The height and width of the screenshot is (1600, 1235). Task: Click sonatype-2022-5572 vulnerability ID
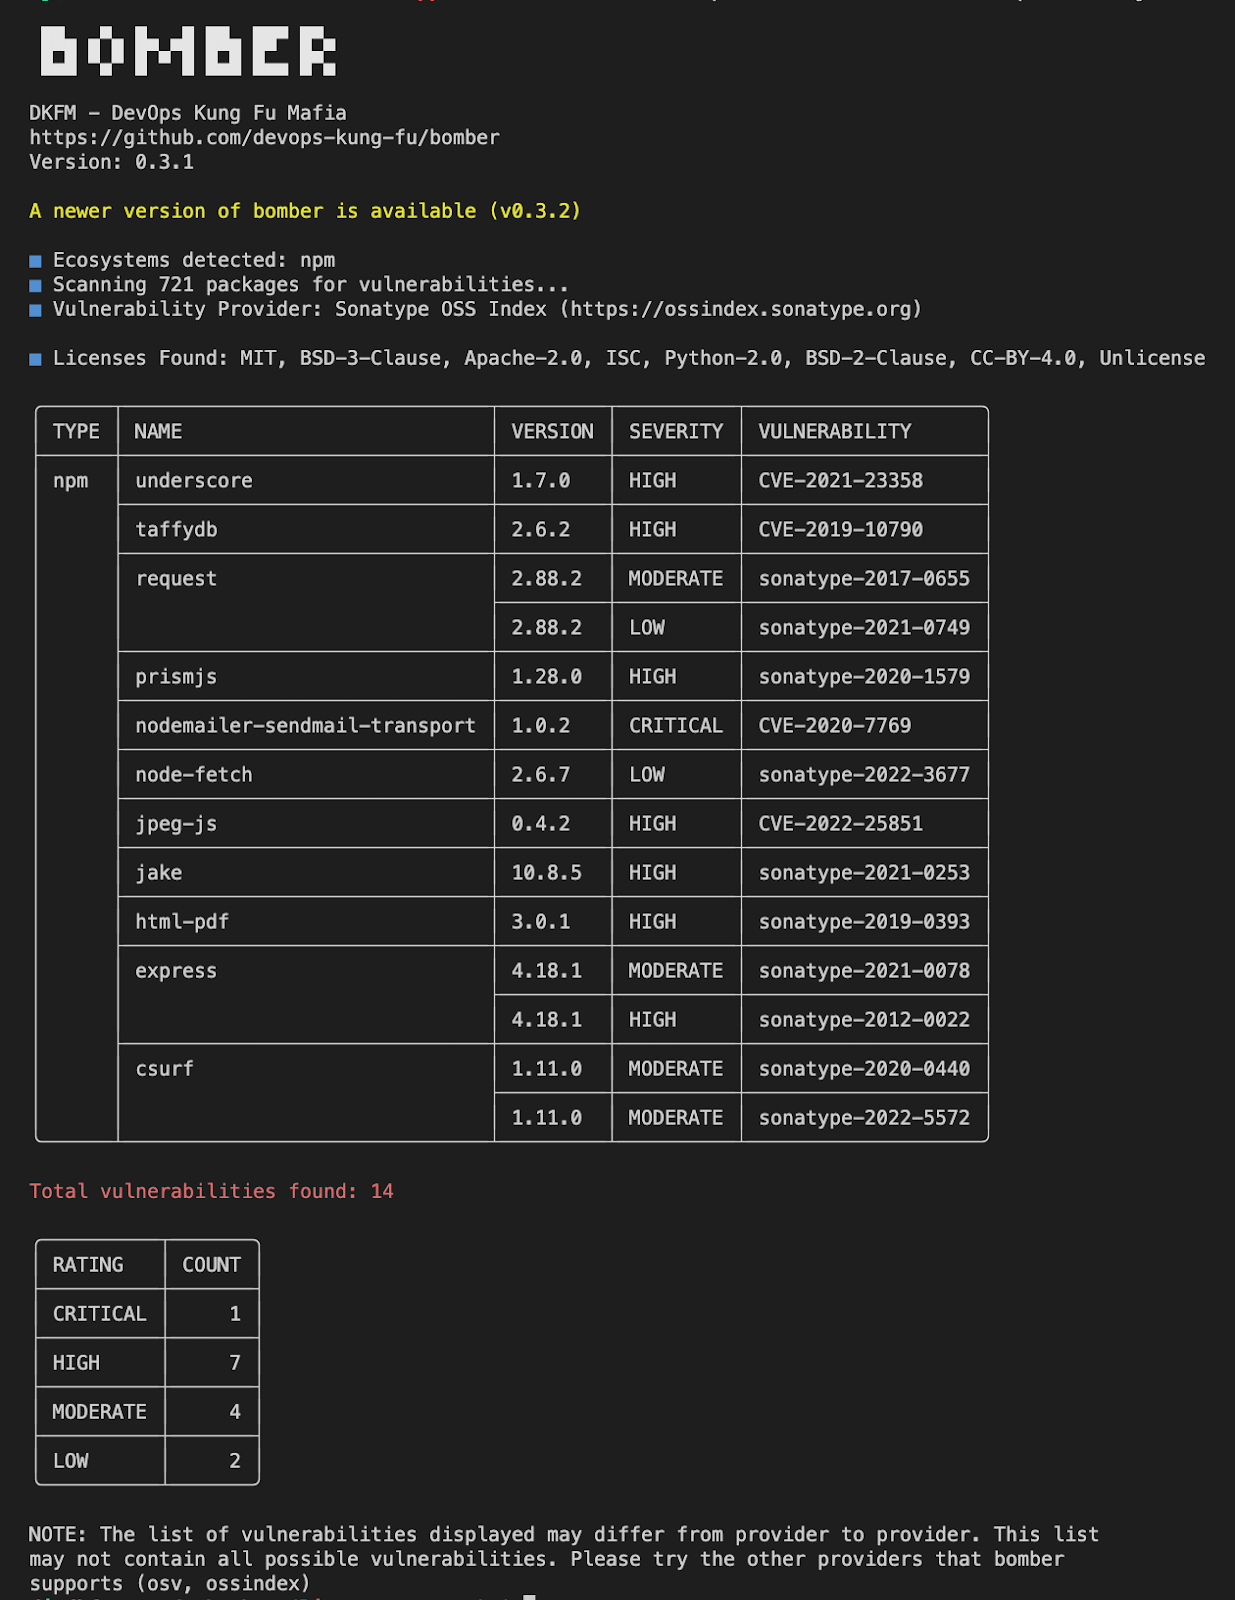click(x=864, y=1118)
